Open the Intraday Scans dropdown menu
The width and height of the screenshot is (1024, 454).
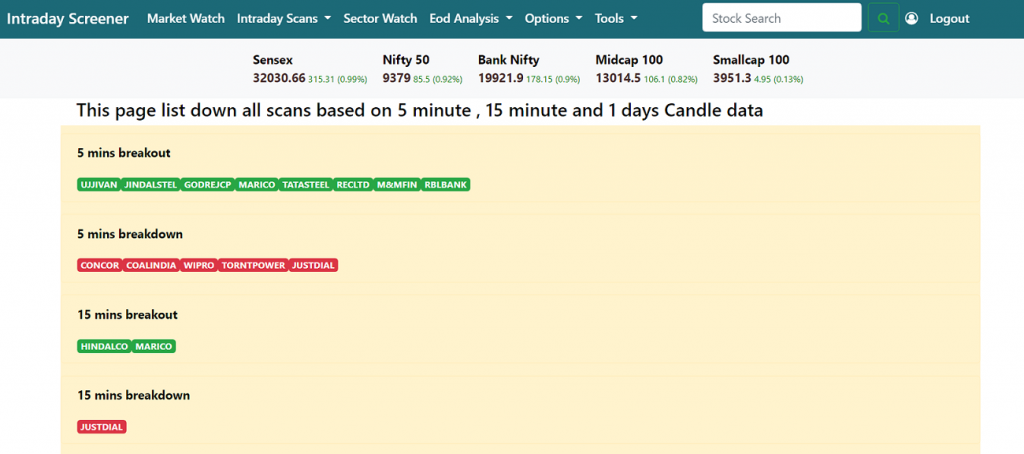(x=284, y=18)
